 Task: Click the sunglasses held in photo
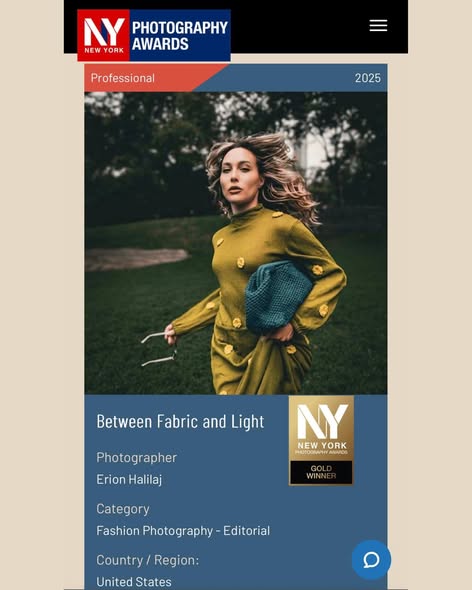click(x=160, y=349)
